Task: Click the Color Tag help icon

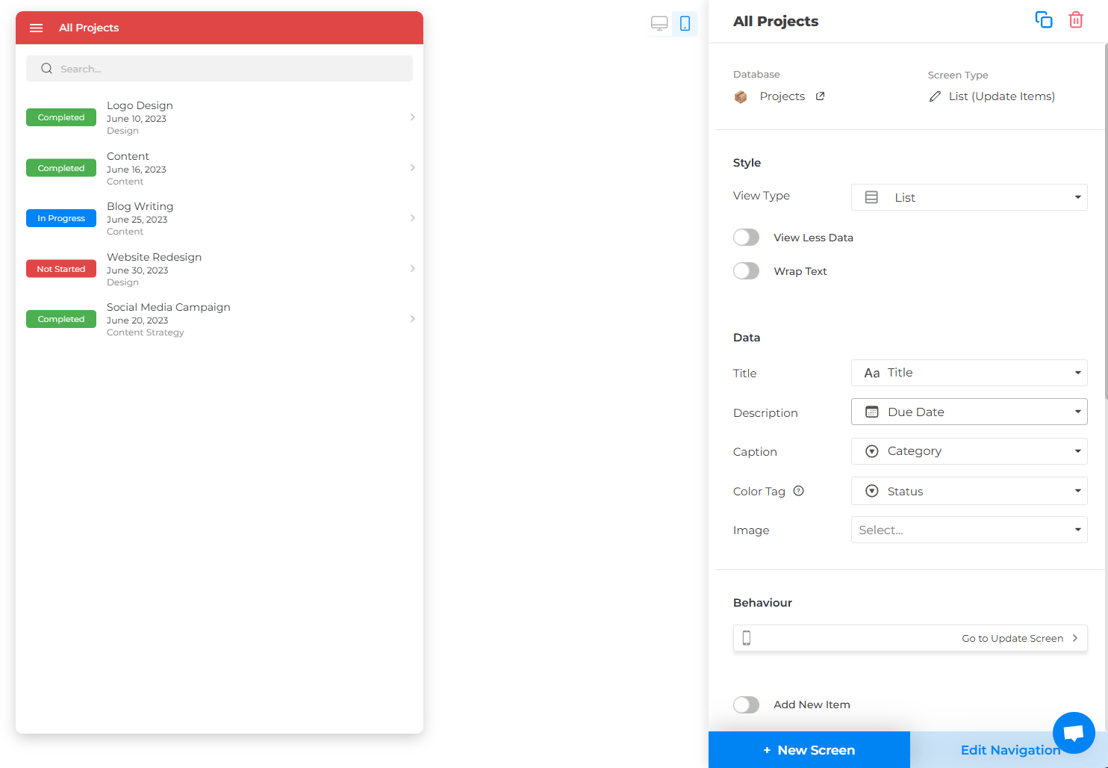Action: (798, 490)
